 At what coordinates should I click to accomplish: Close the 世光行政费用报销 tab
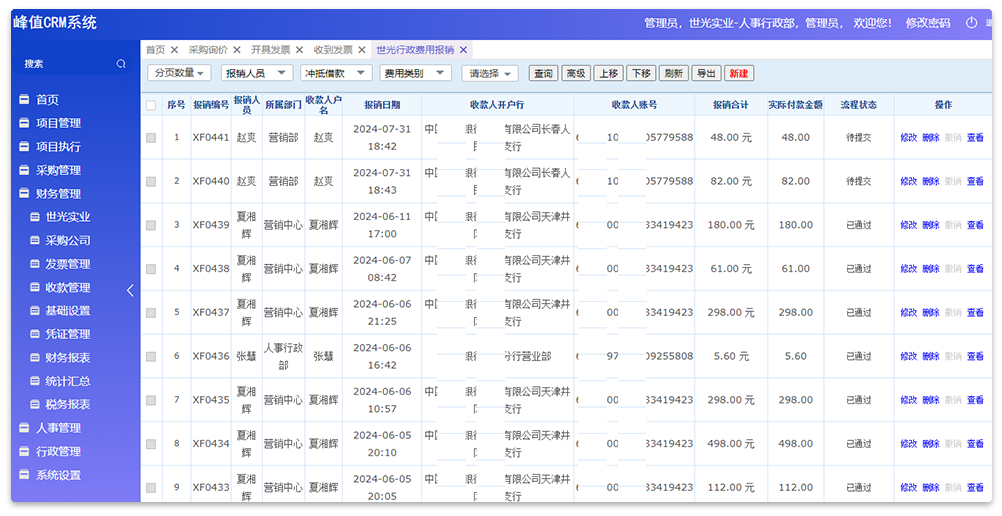(x=463, y=50)
